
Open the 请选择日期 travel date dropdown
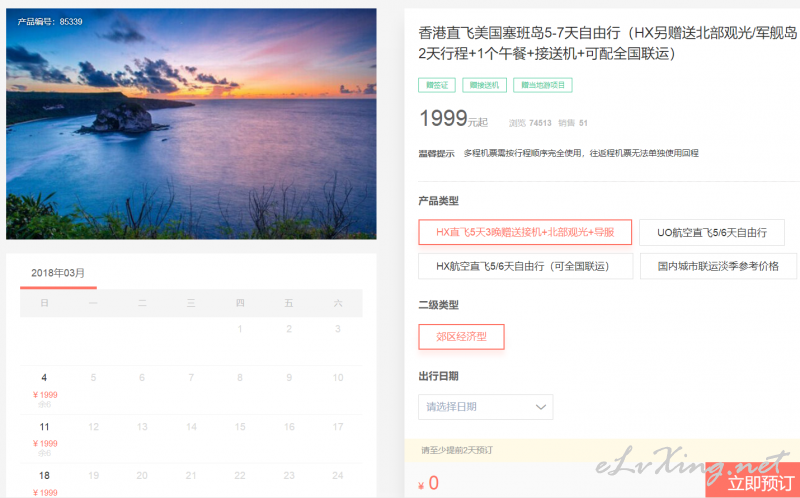pyautogui.click(x=486, y=407)
